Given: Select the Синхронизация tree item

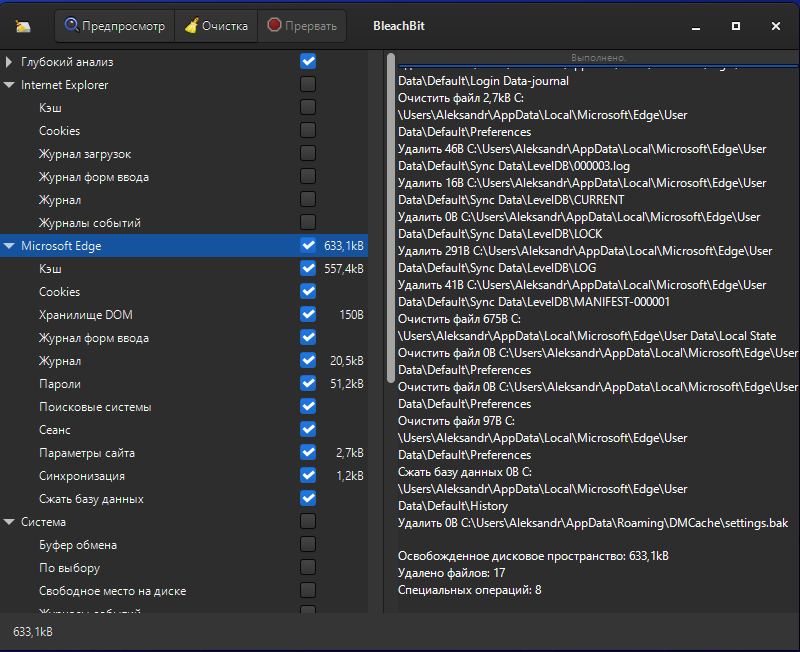Looking at the screenshot, I should pyautogui.click(x=82, y=476).
